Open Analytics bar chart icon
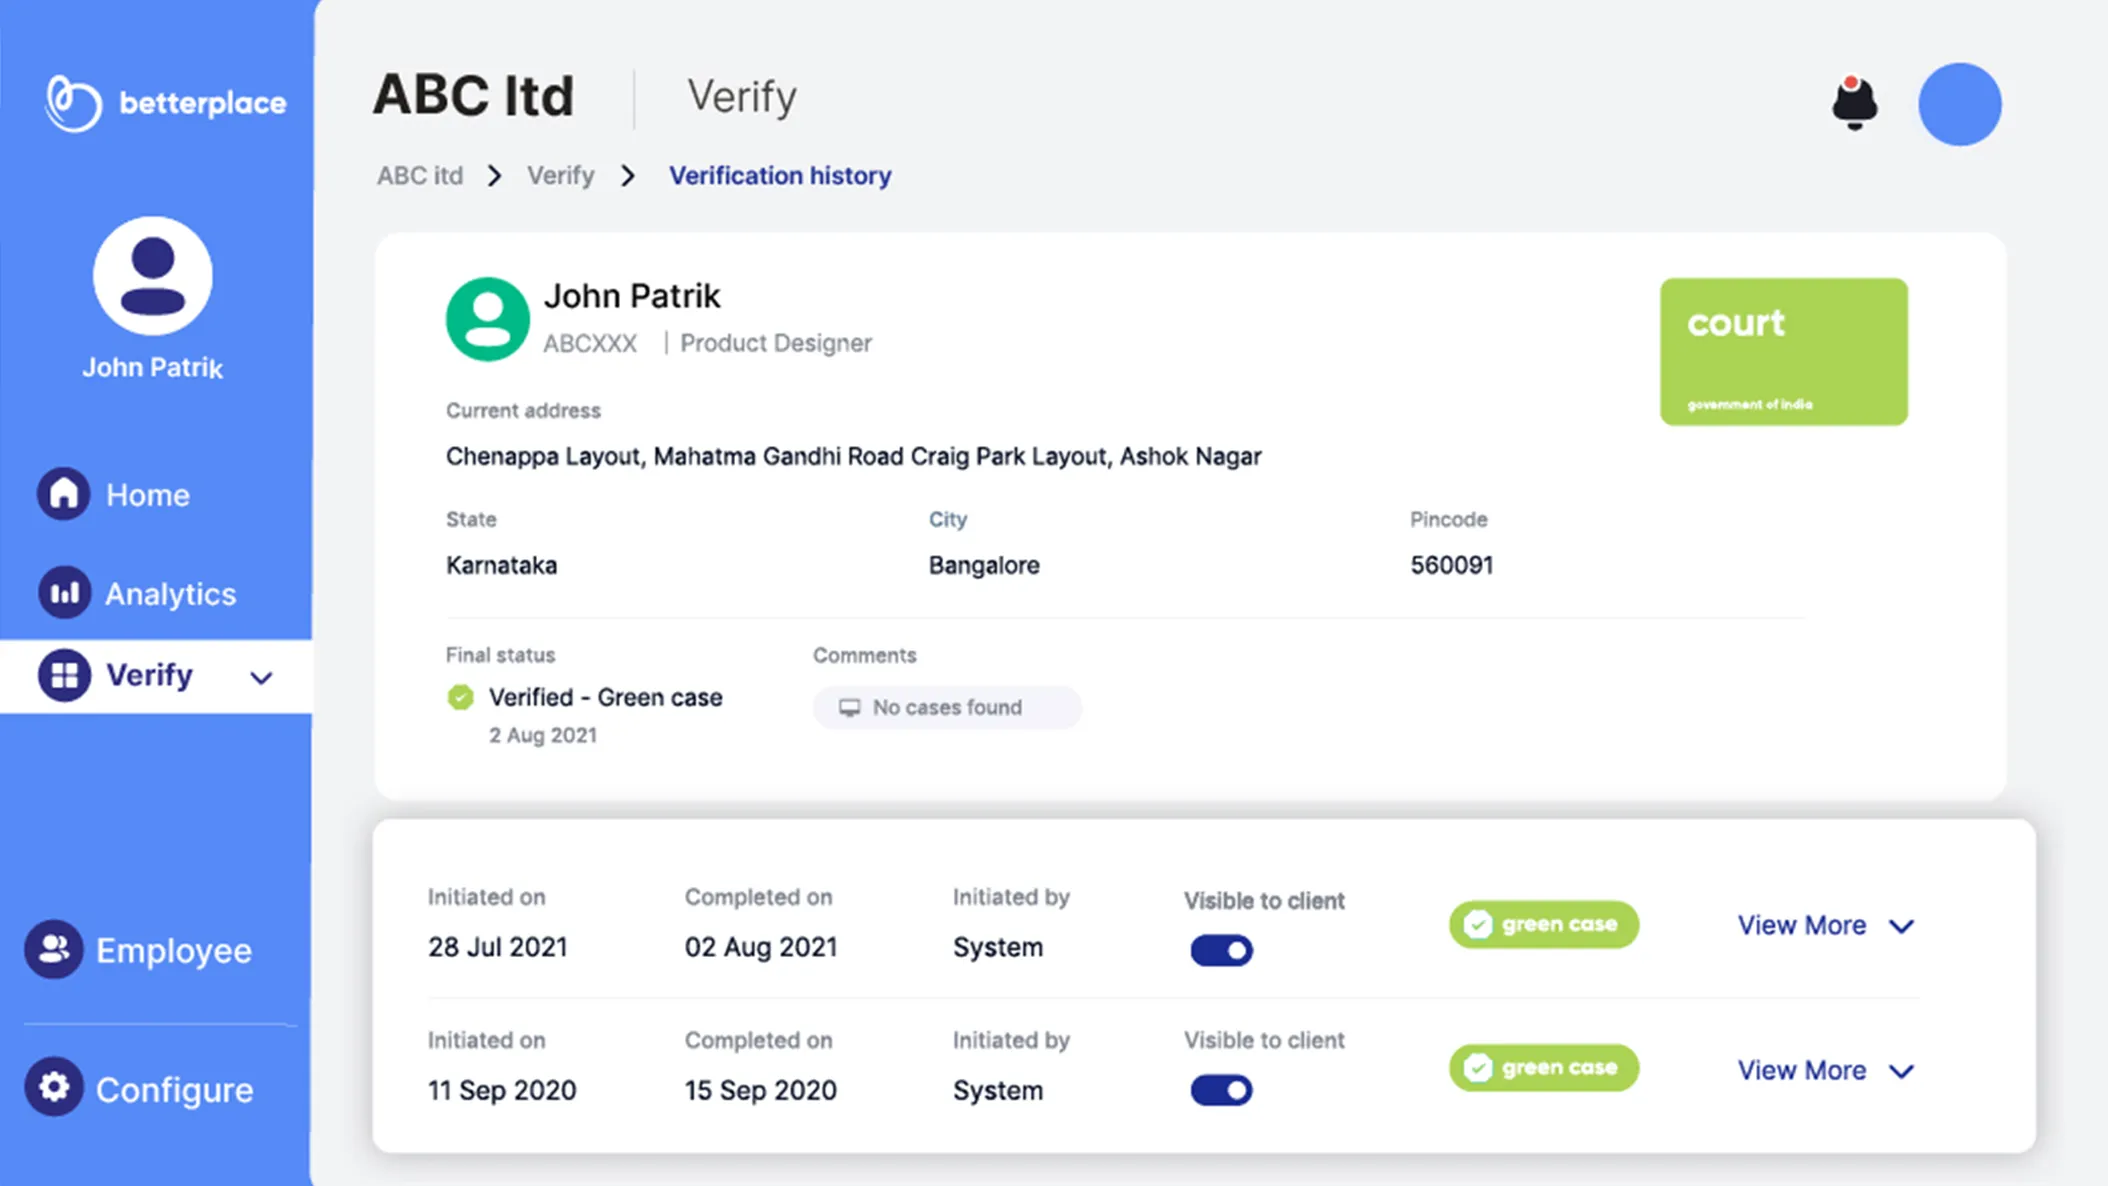The width and height of the screenshot is (2108, 1186). click(64, 593)
